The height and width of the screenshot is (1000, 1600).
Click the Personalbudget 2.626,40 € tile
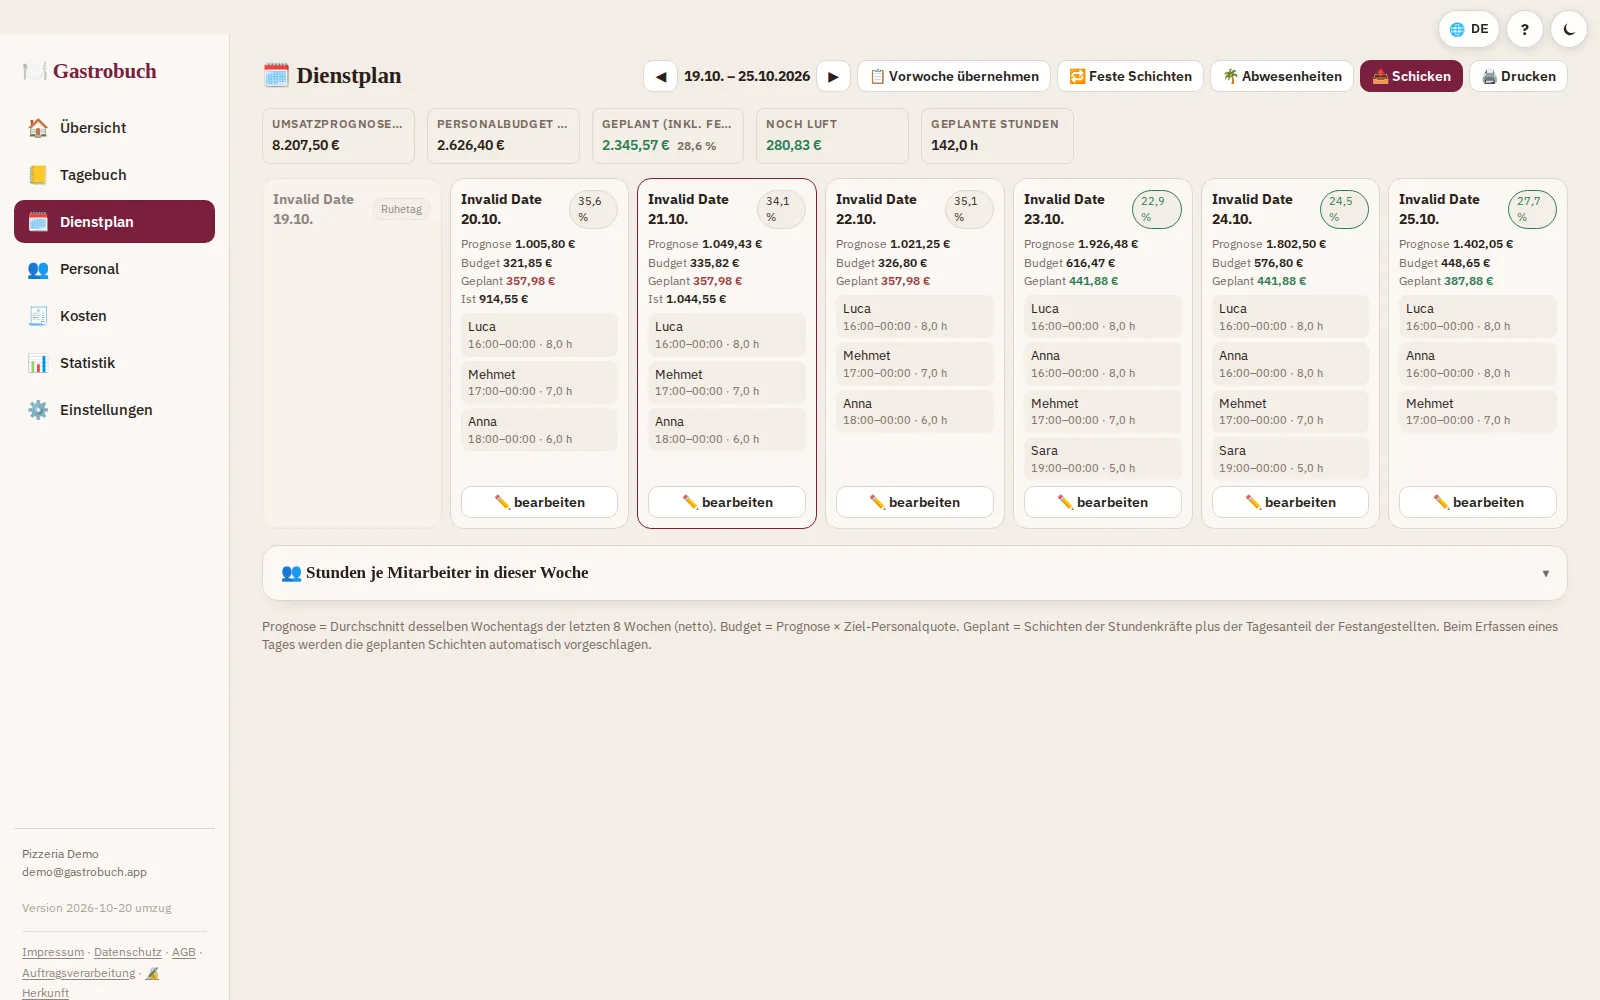pyautogui.click(x=503, y=136)
